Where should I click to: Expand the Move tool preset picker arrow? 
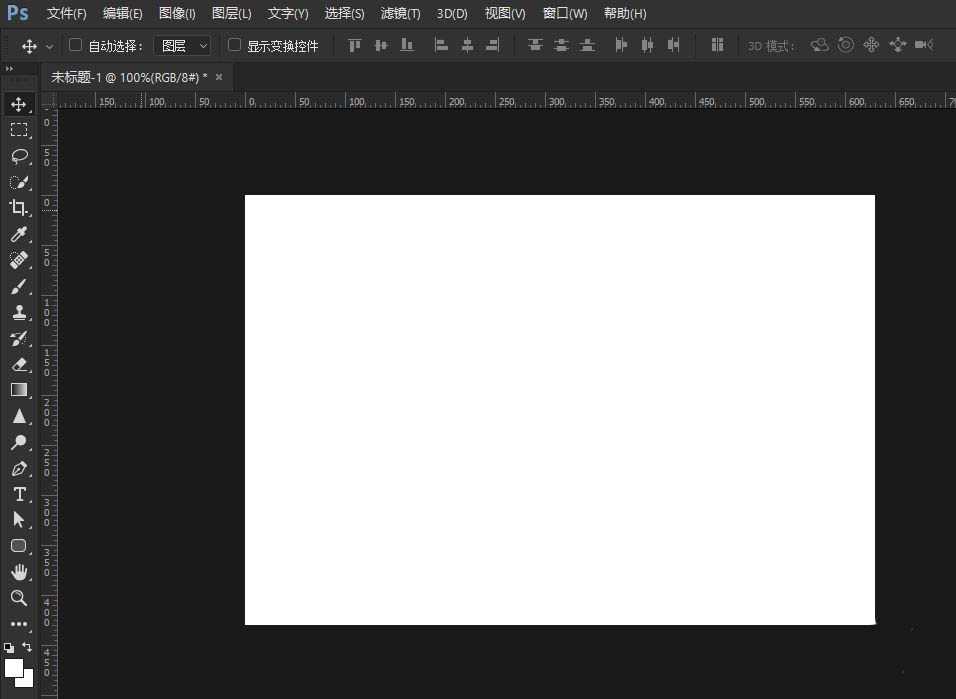tap(49, 46)
